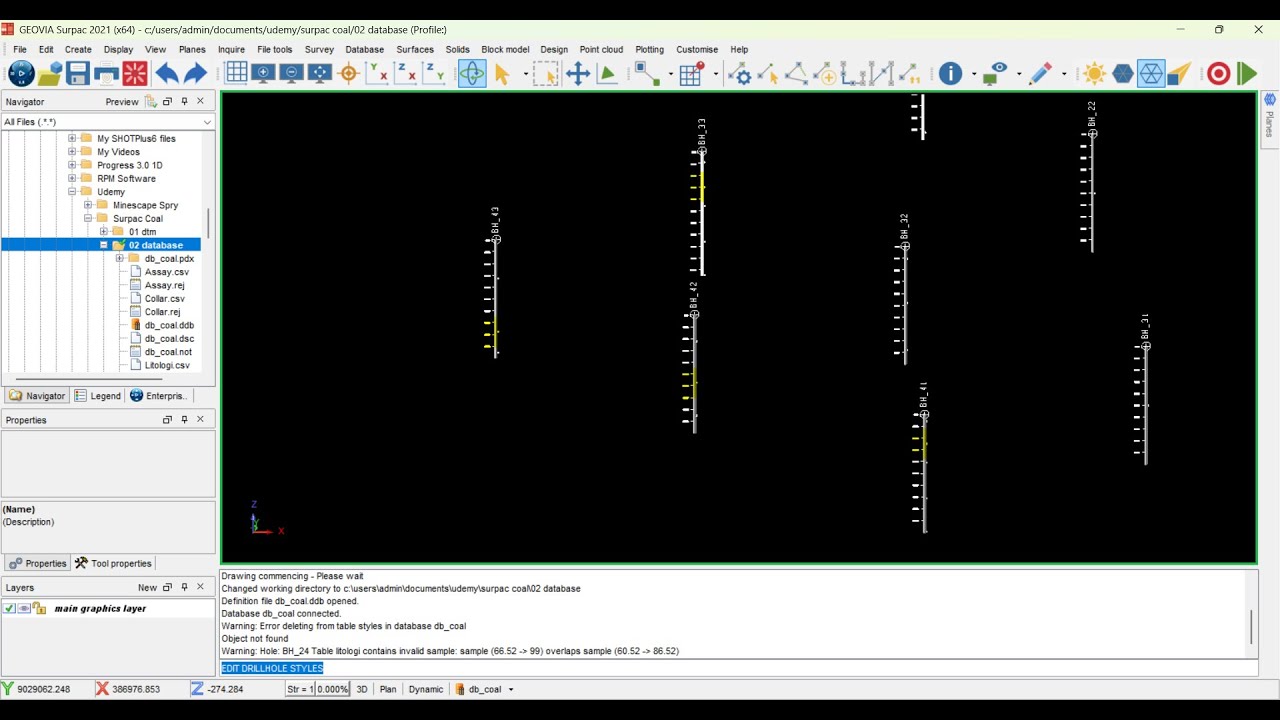Click the blue information icon
The image size is (1280, 720).
950,73
